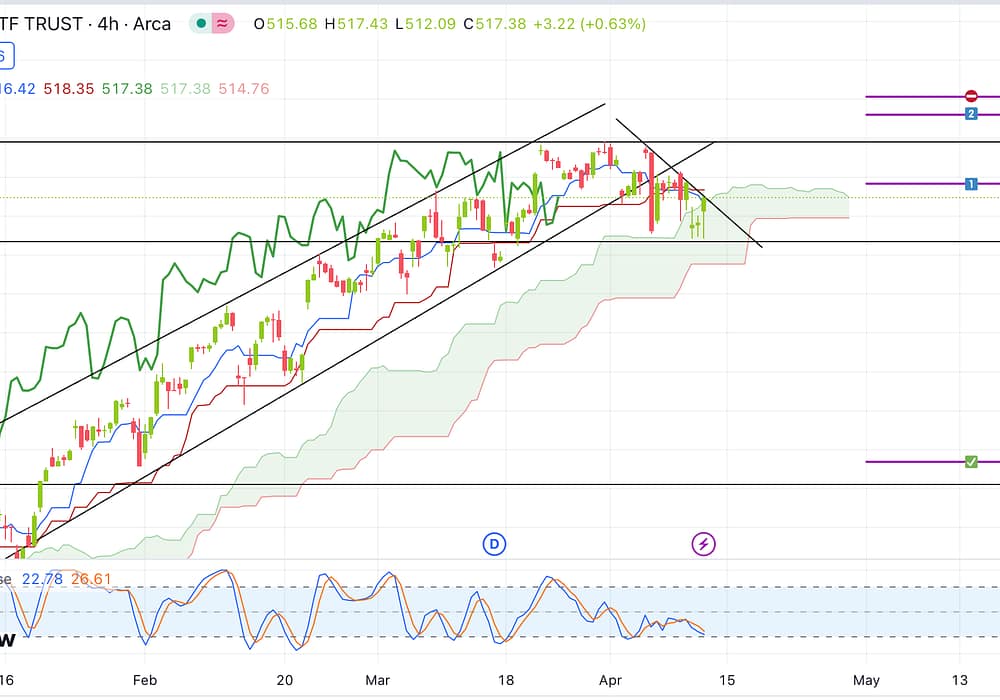
Task: Click the Ichimoku value 518.35
Action: point(69,89)
